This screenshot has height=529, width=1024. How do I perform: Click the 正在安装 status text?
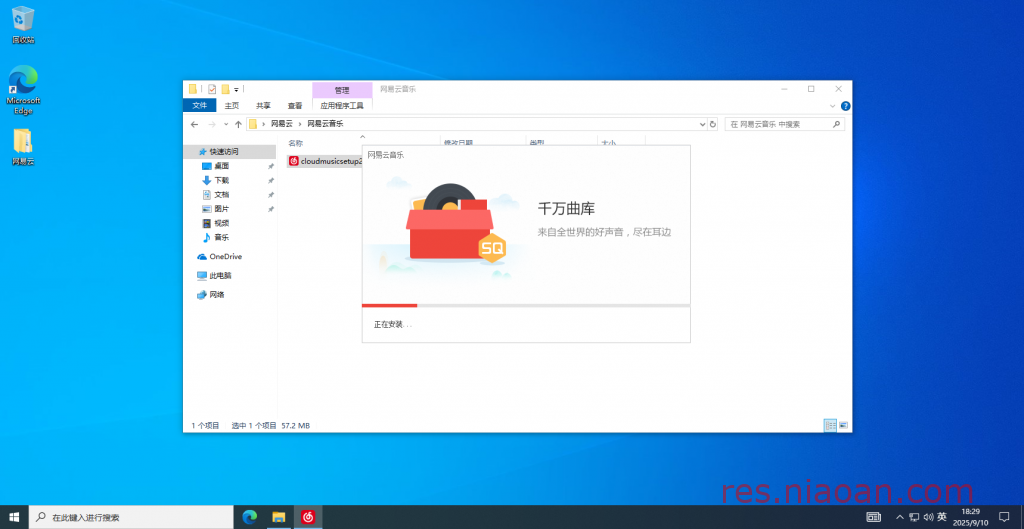(x=392, y=325)
